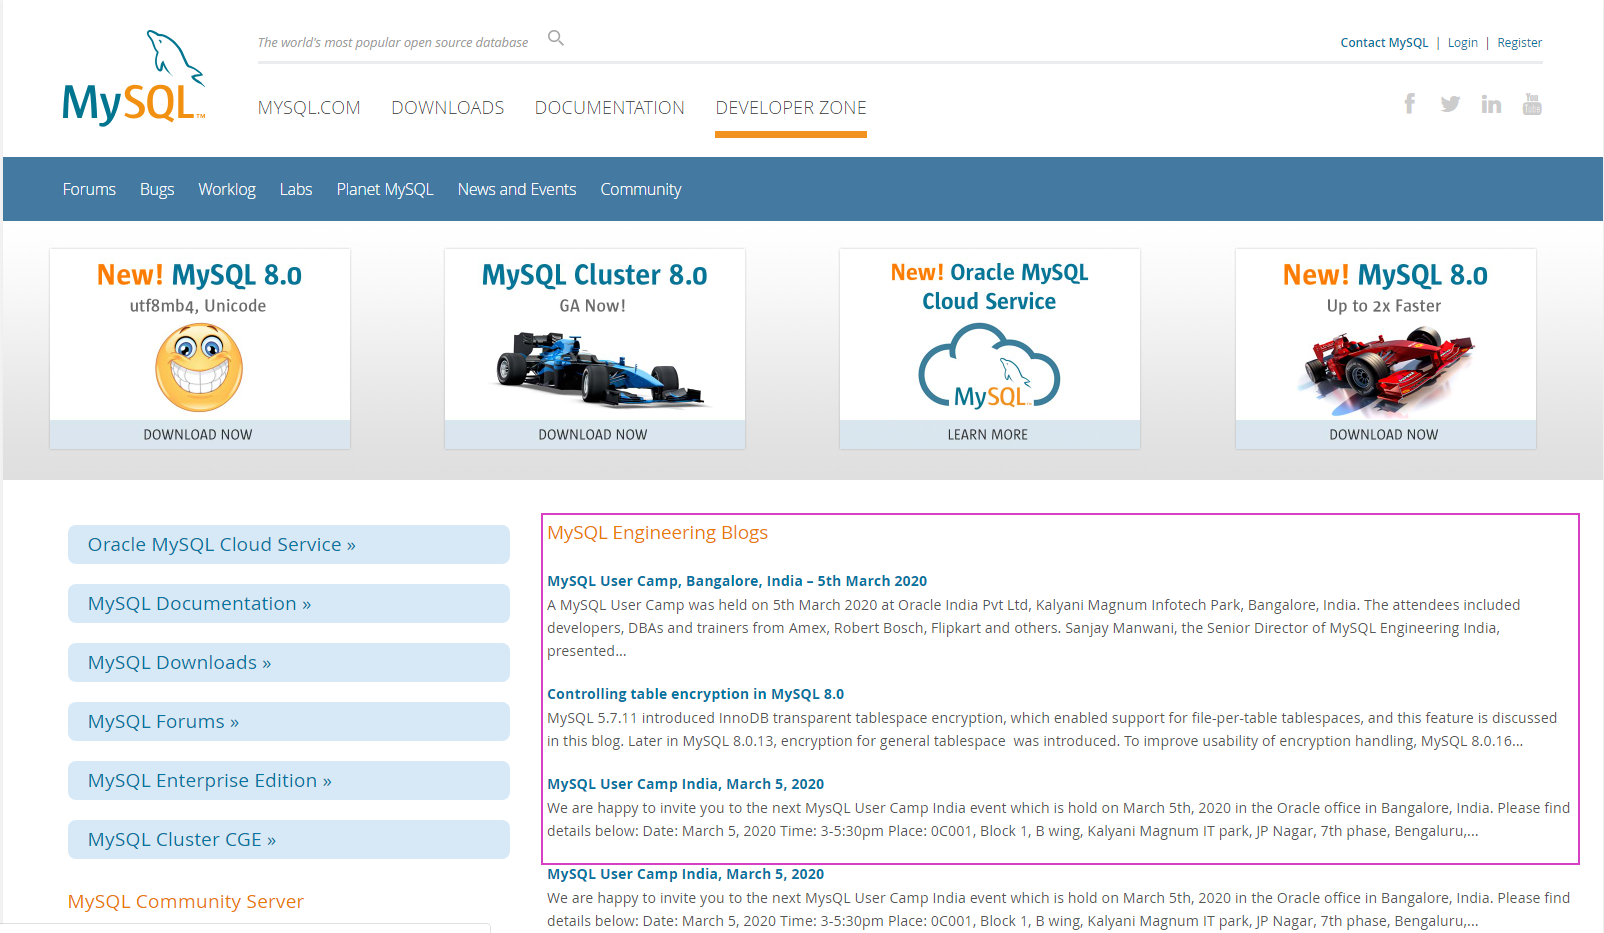Screen dimensions: 1604x933
Task: Select the DEVELOPER ZONE tab
Action: click(791, 108)
